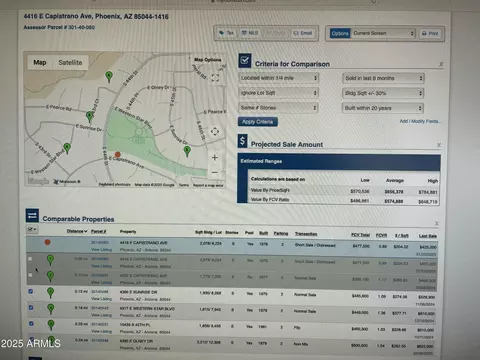Click the red subject marker on Capistrano Ave
The height and width of the screenshot is (360, 480).
tap(118, 154)
